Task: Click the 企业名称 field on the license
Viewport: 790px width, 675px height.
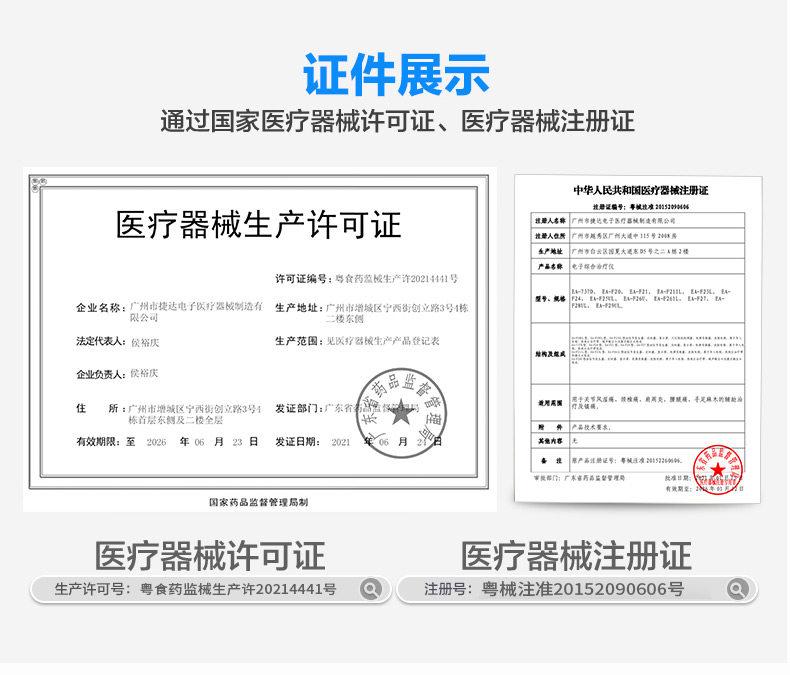Action: click(x=170, y=312)
